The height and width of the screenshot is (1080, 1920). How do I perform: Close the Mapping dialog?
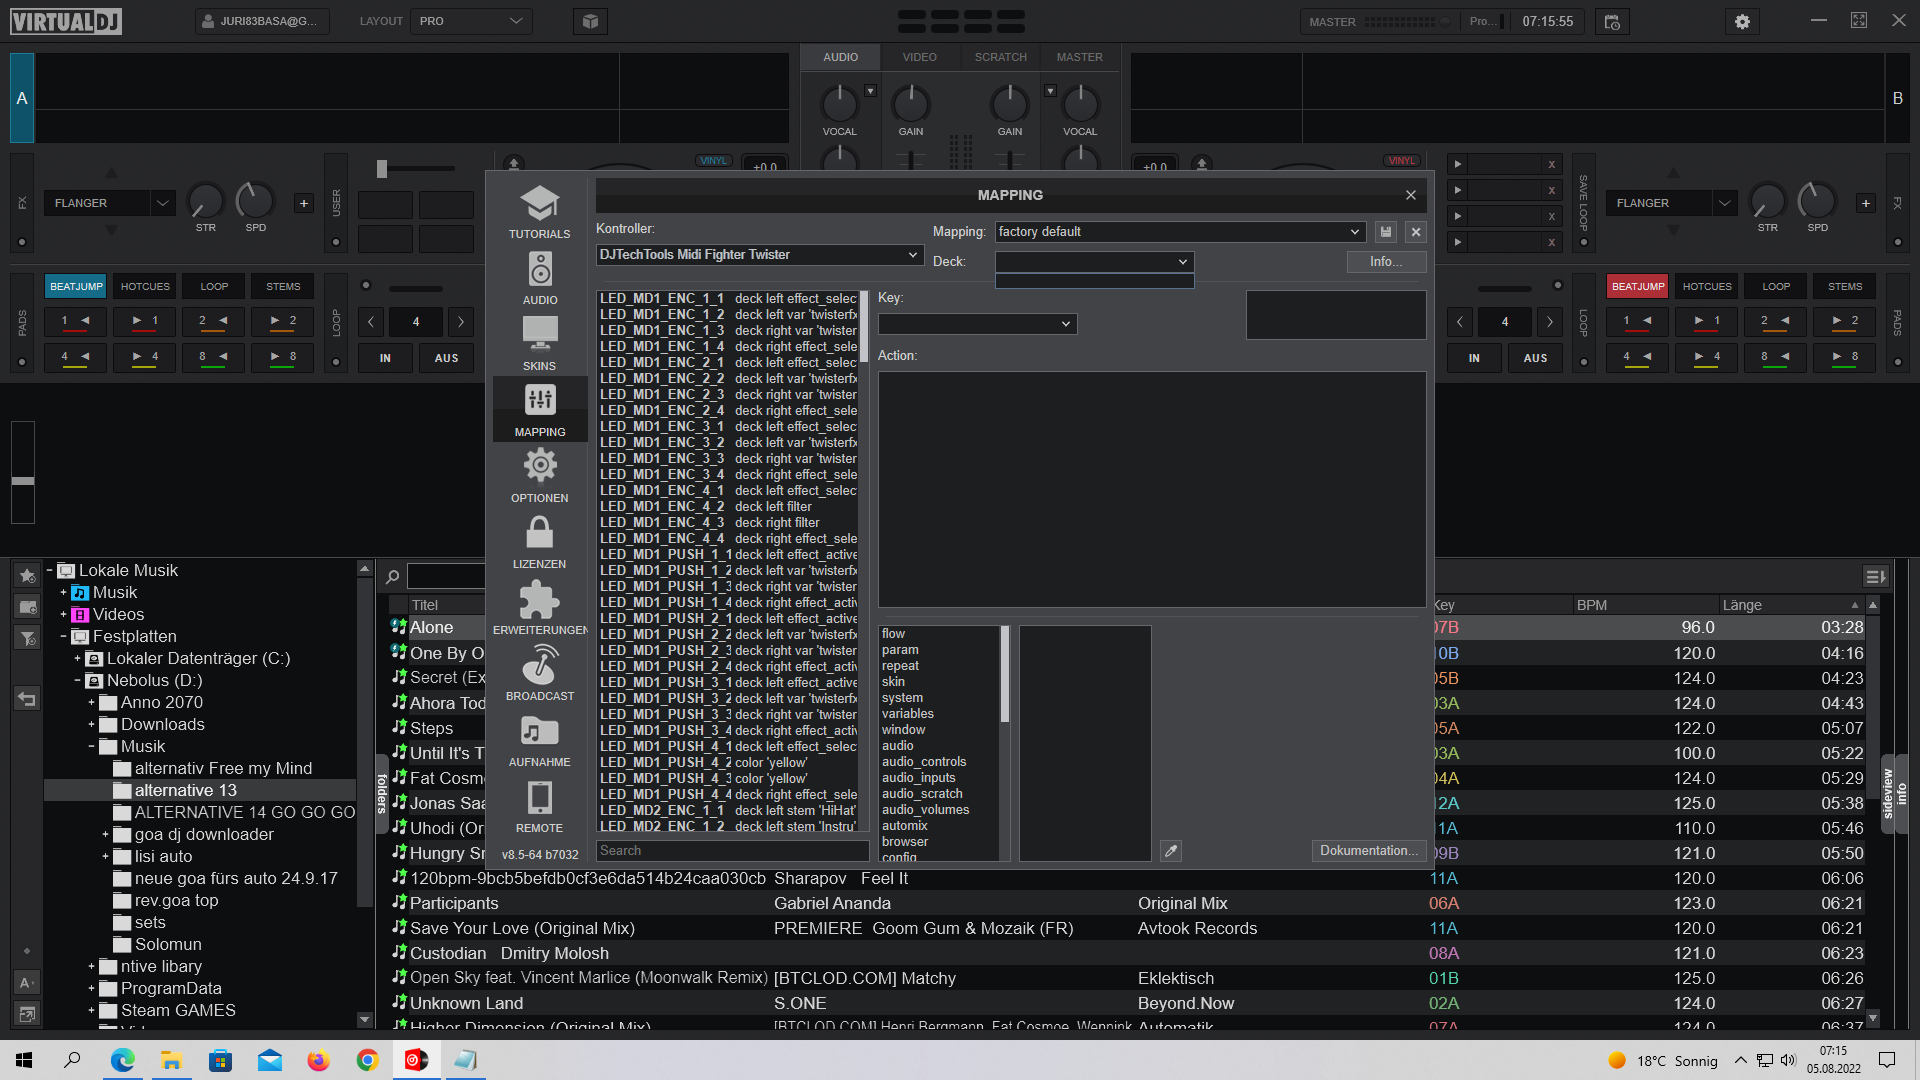[x=1411, y=195]
